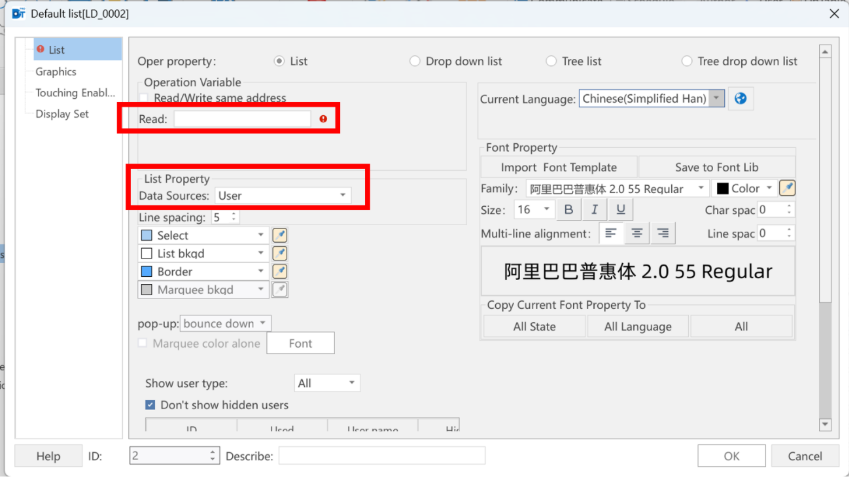Click the Import Font Template button
The height and width of the screenshot is (477, 849).
tap(559, 167)
